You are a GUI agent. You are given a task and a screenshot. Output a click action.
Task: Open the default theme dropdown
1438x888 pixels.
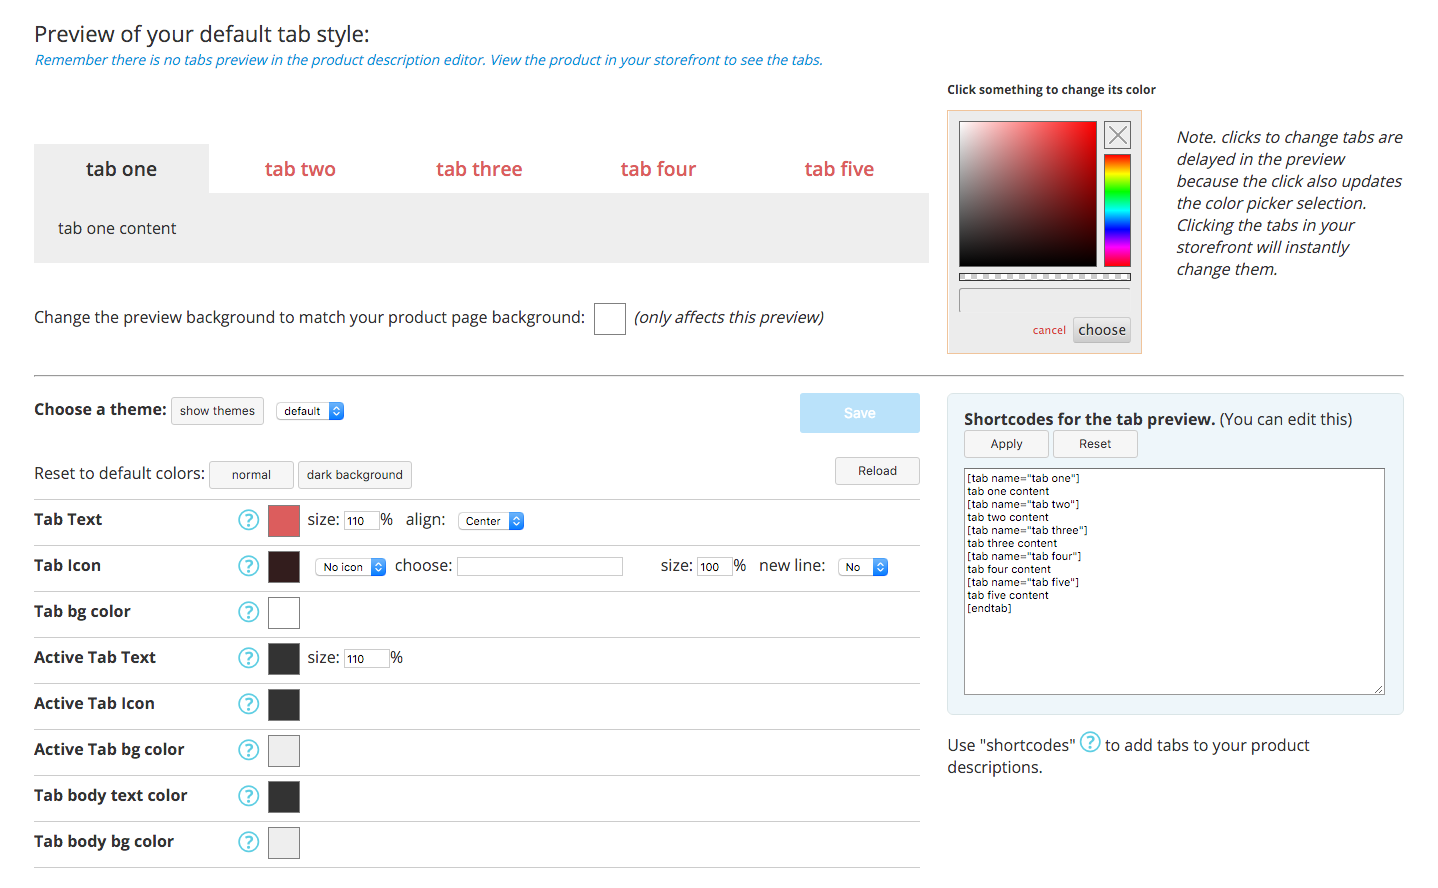click(x=310, y=411)
